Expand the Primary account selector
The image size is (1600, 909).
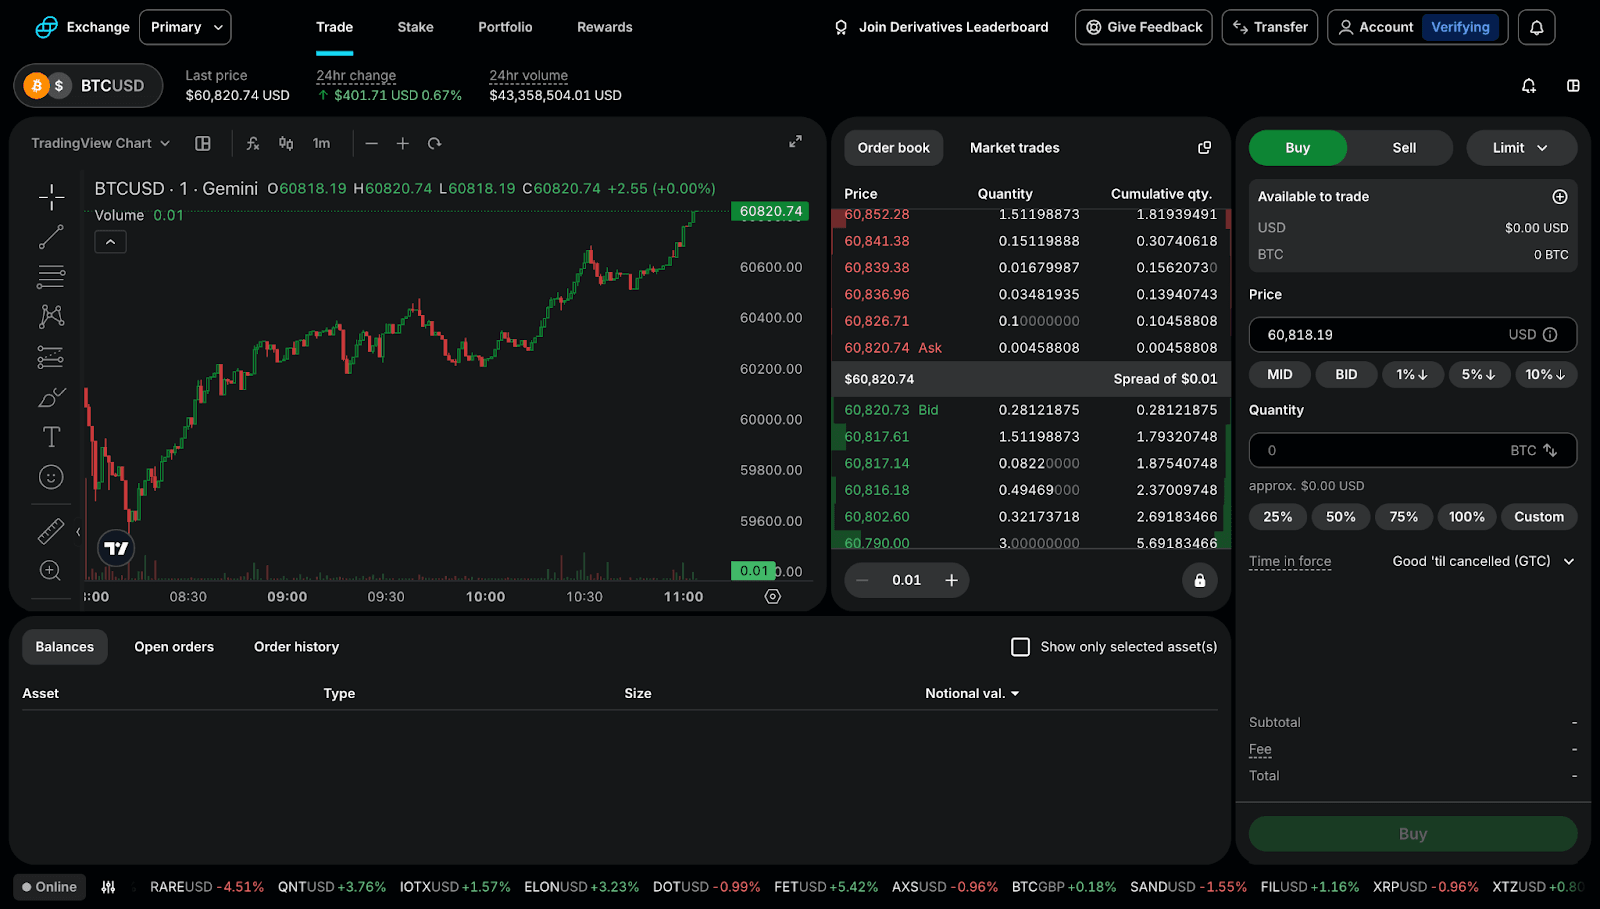coord(184,27)
